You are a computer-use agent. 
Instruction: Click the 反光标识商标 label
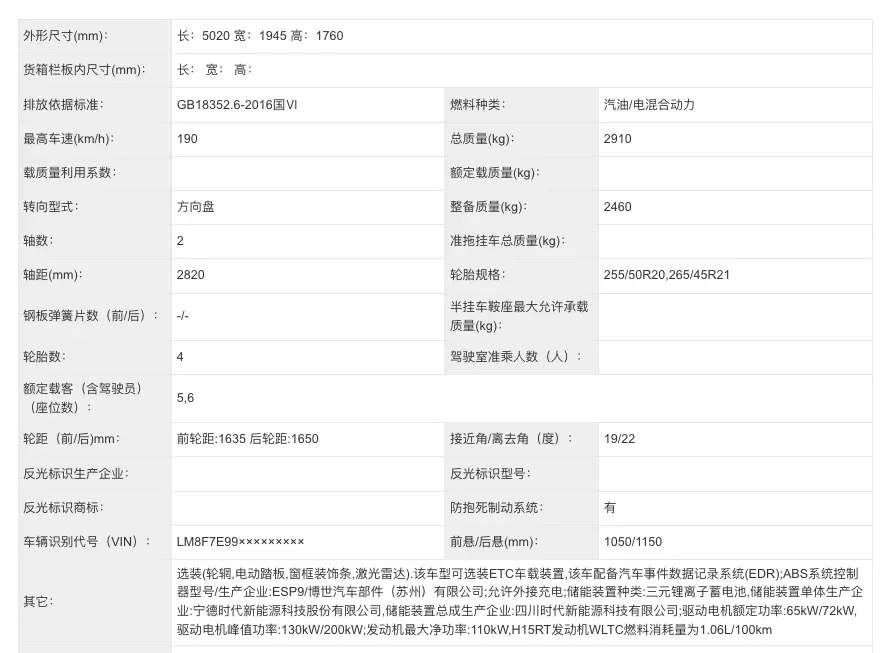click(63, 508)
